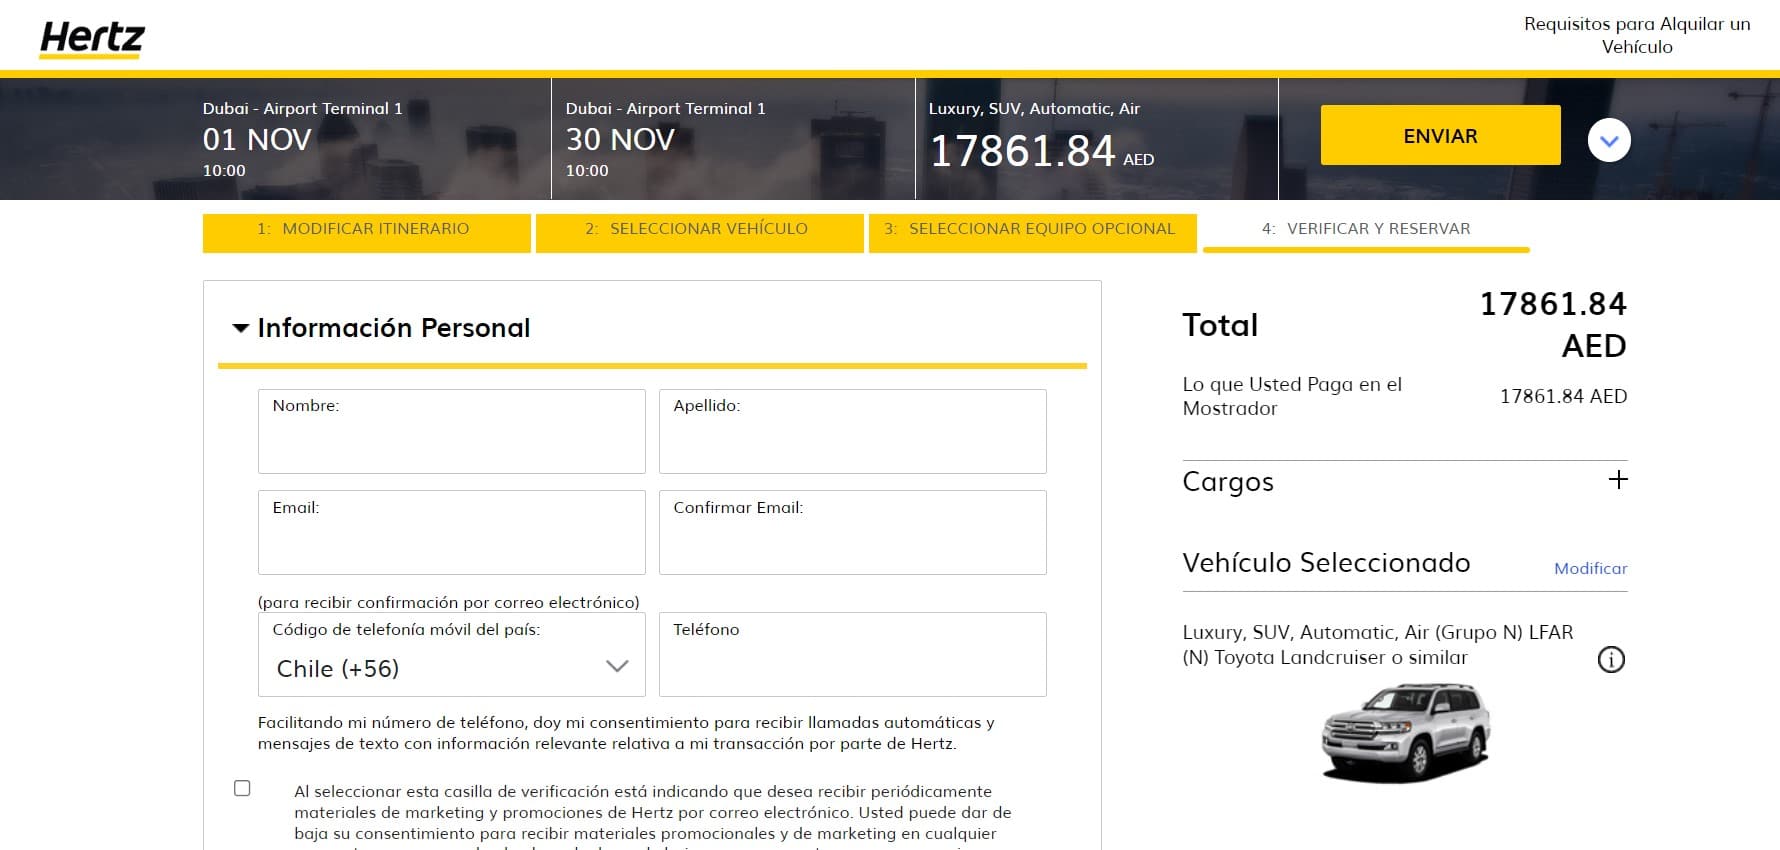Open the vehicle info circle icon
This screenshot has height=850, width=1780.
[1611, 659]
